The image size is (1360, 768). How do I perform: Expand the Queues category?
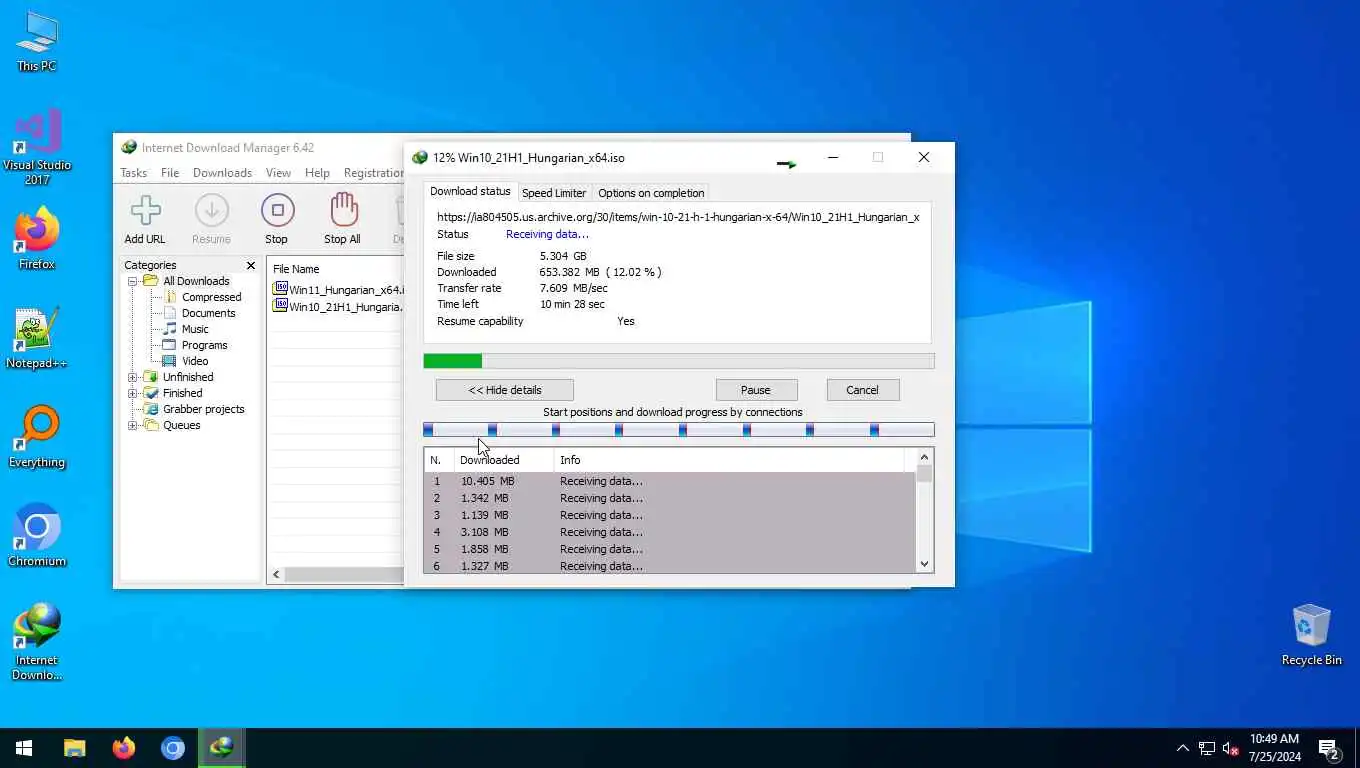(132, 425)
